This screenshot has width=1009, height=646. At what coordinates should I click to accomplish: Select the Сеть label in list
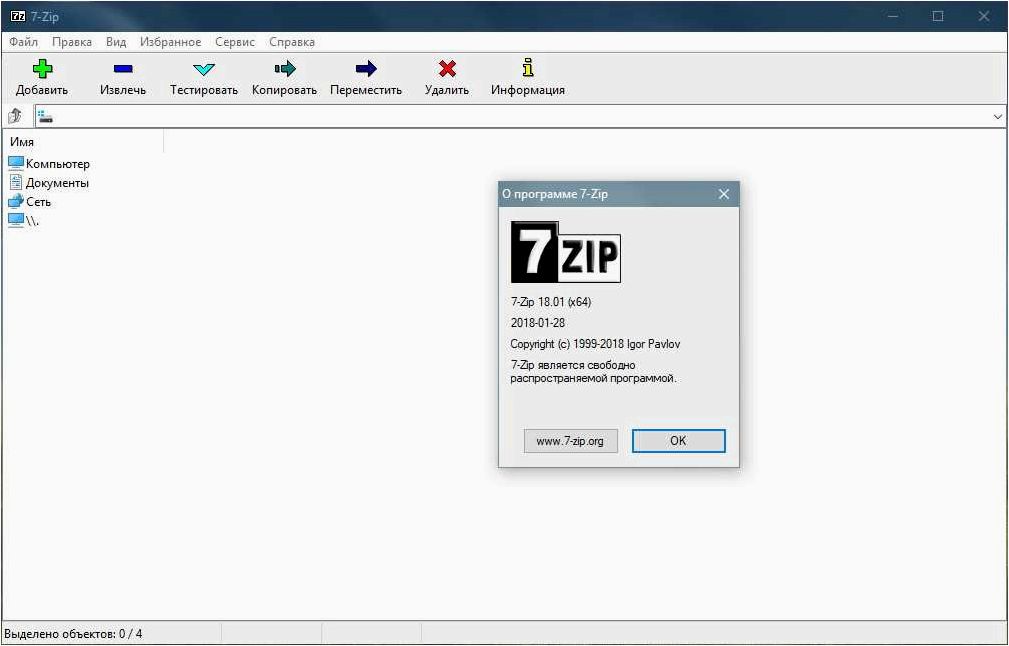pyautogui.click(x=39, y=202)
